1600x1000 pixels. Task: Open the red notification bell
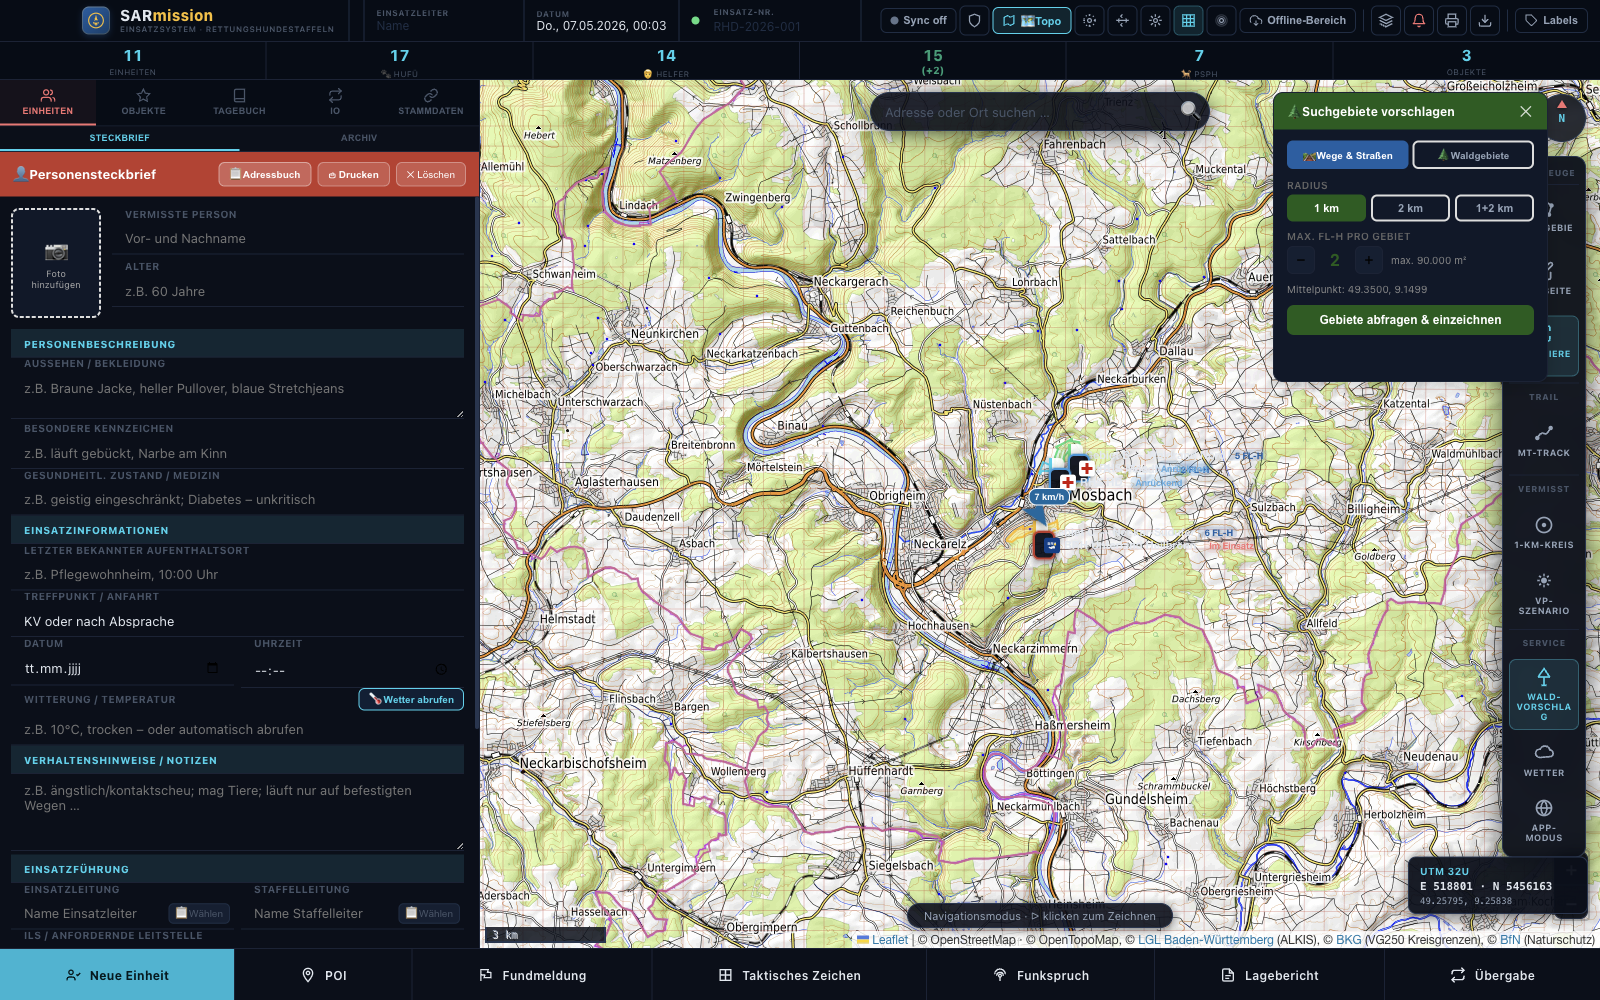click(1418, 20)
